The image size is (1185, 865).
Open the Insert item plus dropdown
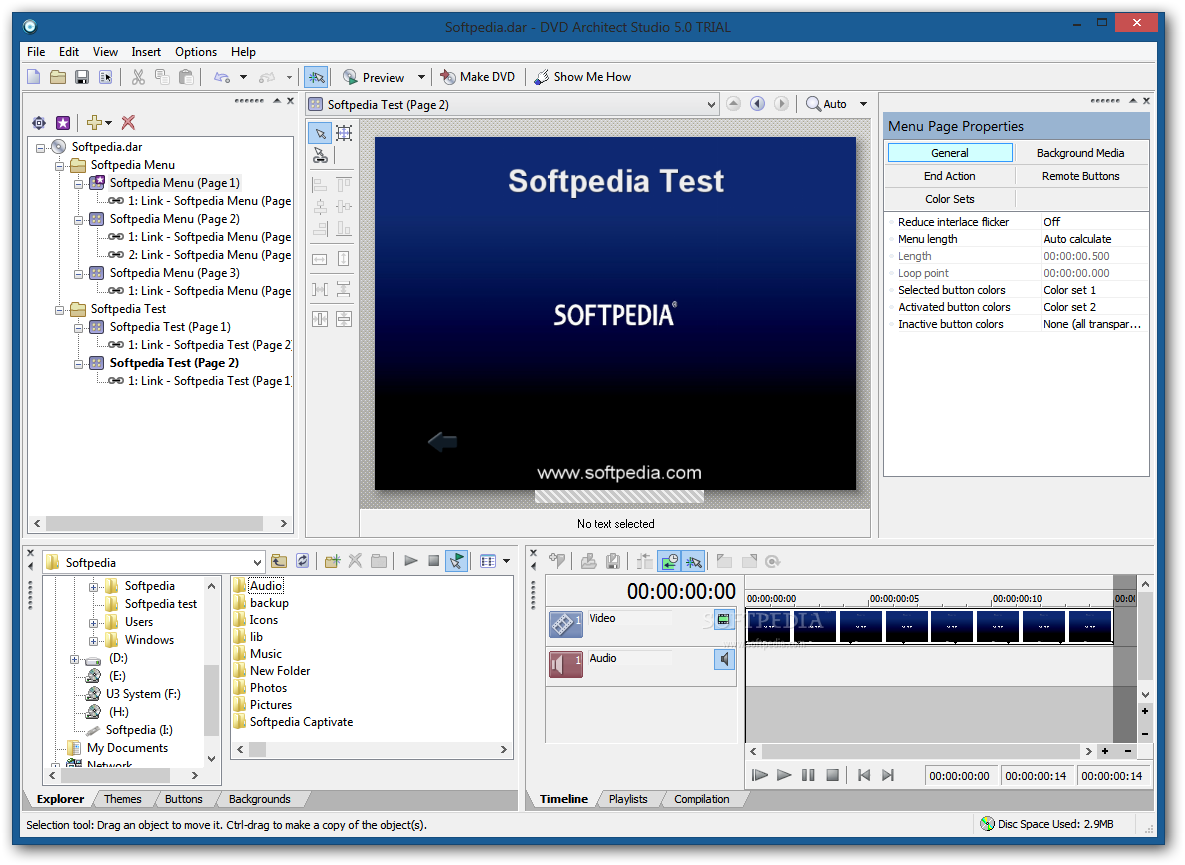tap(99, 122)
